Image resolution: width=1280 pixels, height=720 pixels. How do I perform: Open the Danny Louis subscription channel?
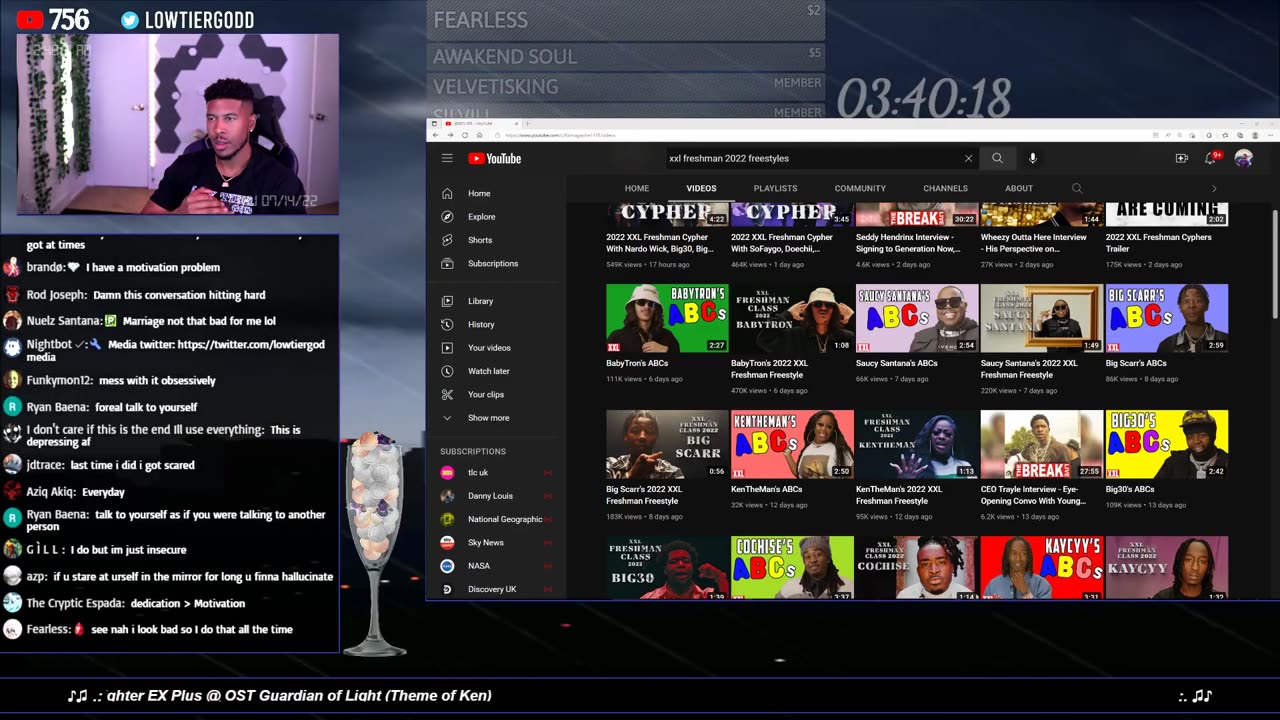(x=496, y=496)
